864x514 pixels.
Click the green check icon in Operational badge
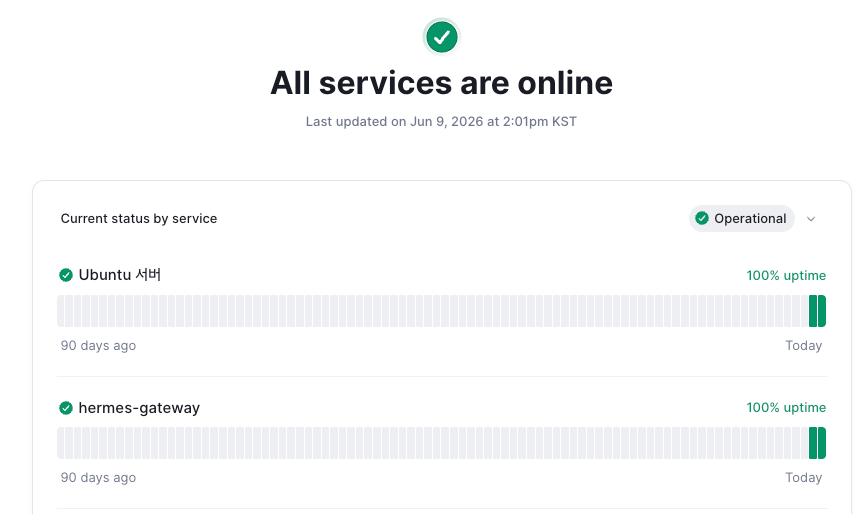(701, 218)
